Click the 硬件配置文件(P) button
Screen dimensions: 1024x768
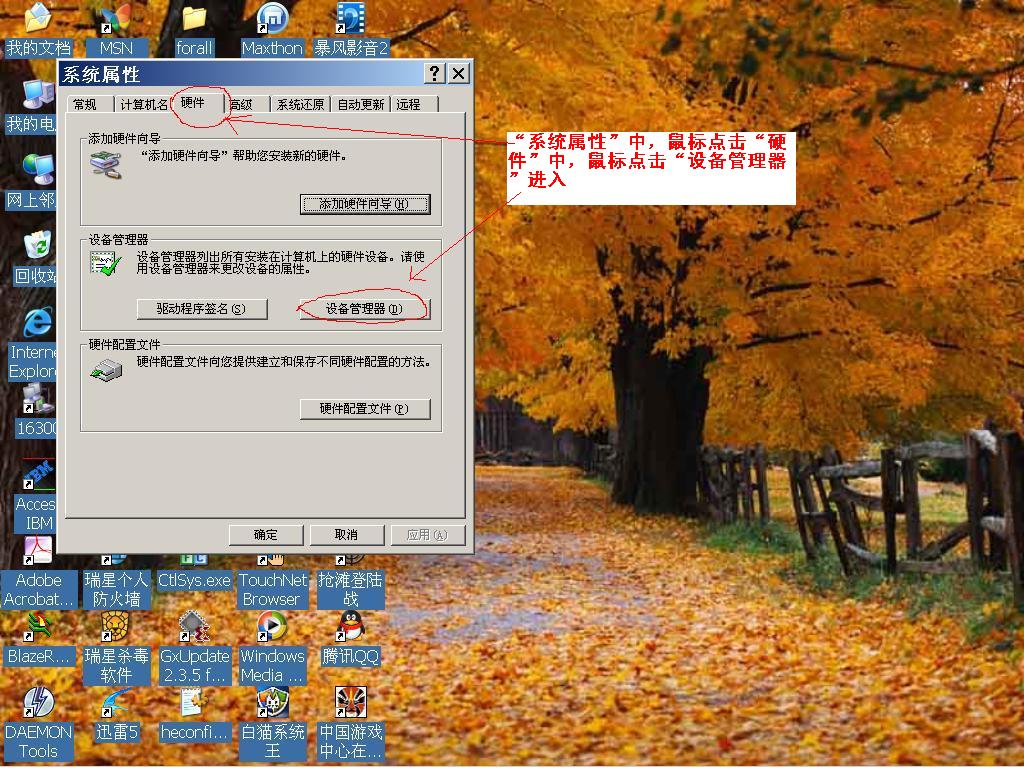coord(365,409)
